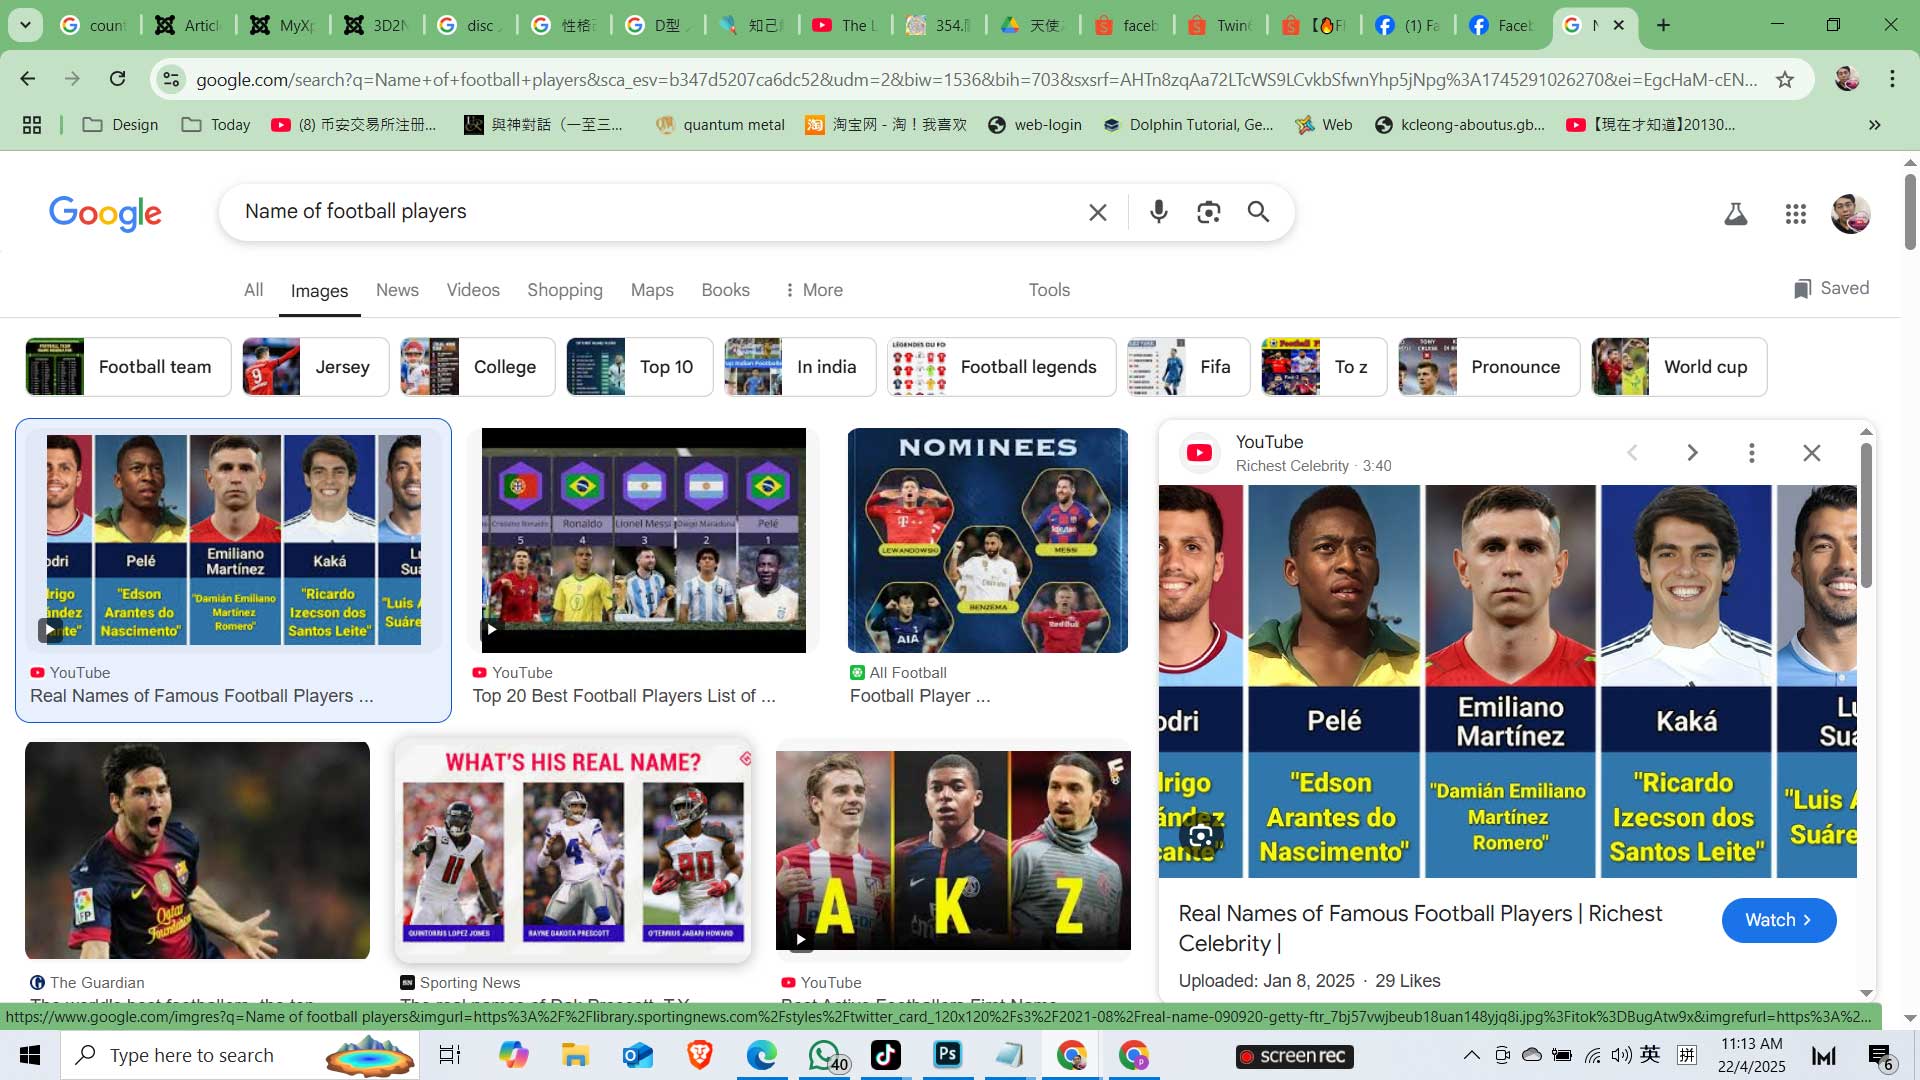
Task: Open The Guardian Messi image result
Action: coord(197,850)
